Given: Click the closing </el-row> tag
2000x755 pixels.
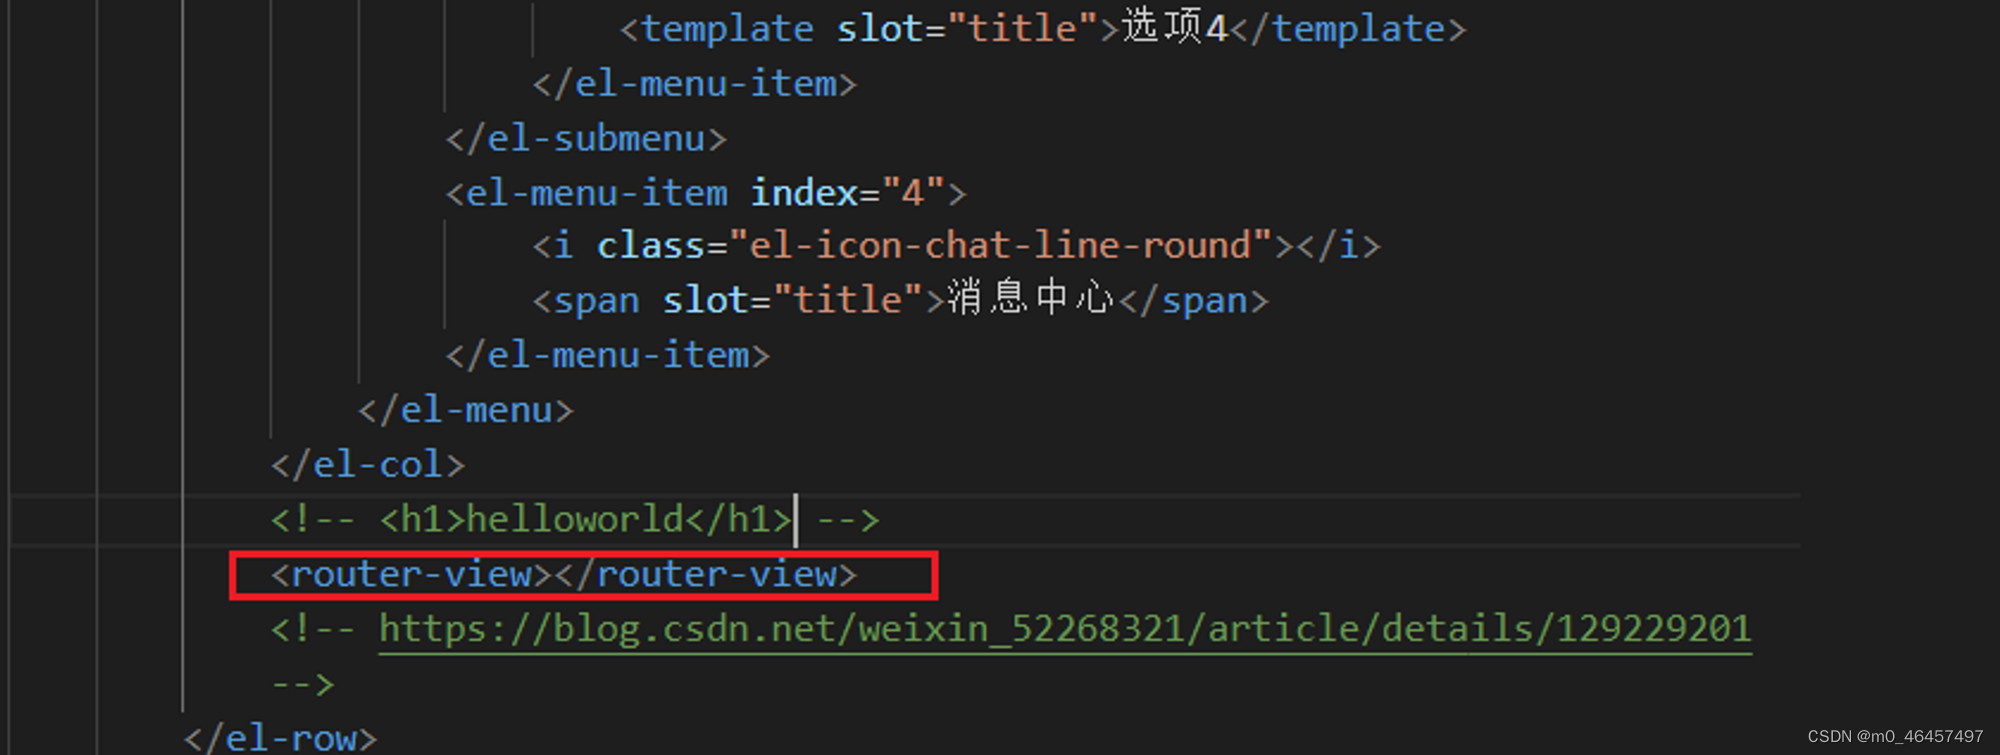Looking at the screenshot, I should coord(281,738).
